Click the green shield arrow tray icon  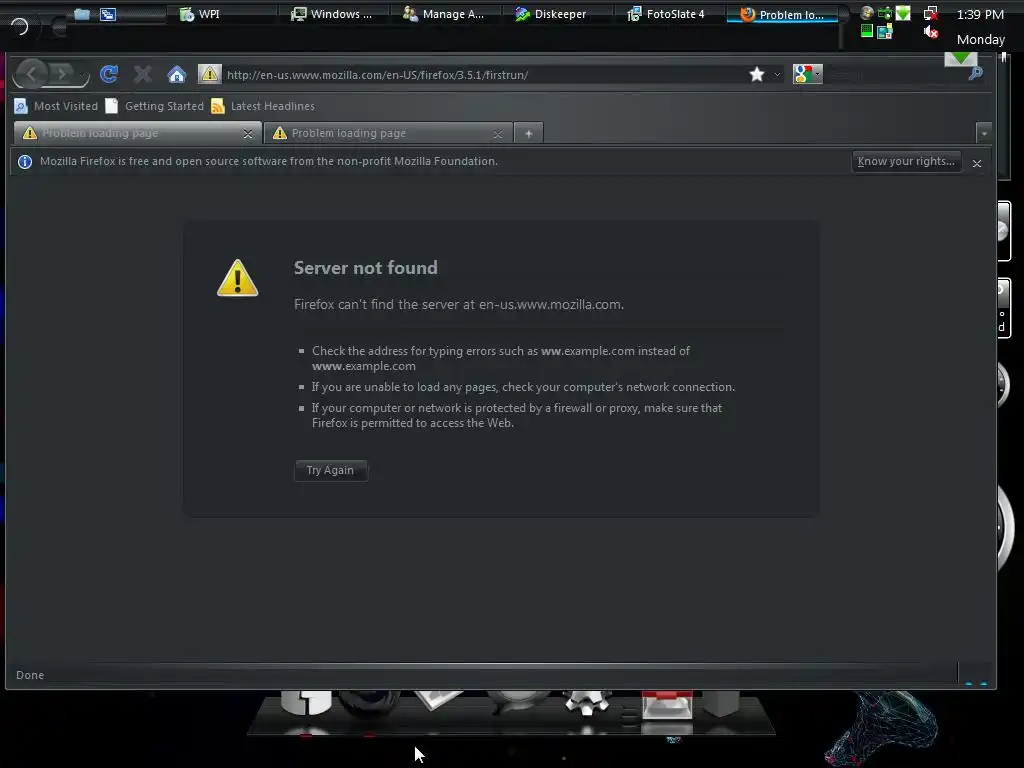point(903,13)
